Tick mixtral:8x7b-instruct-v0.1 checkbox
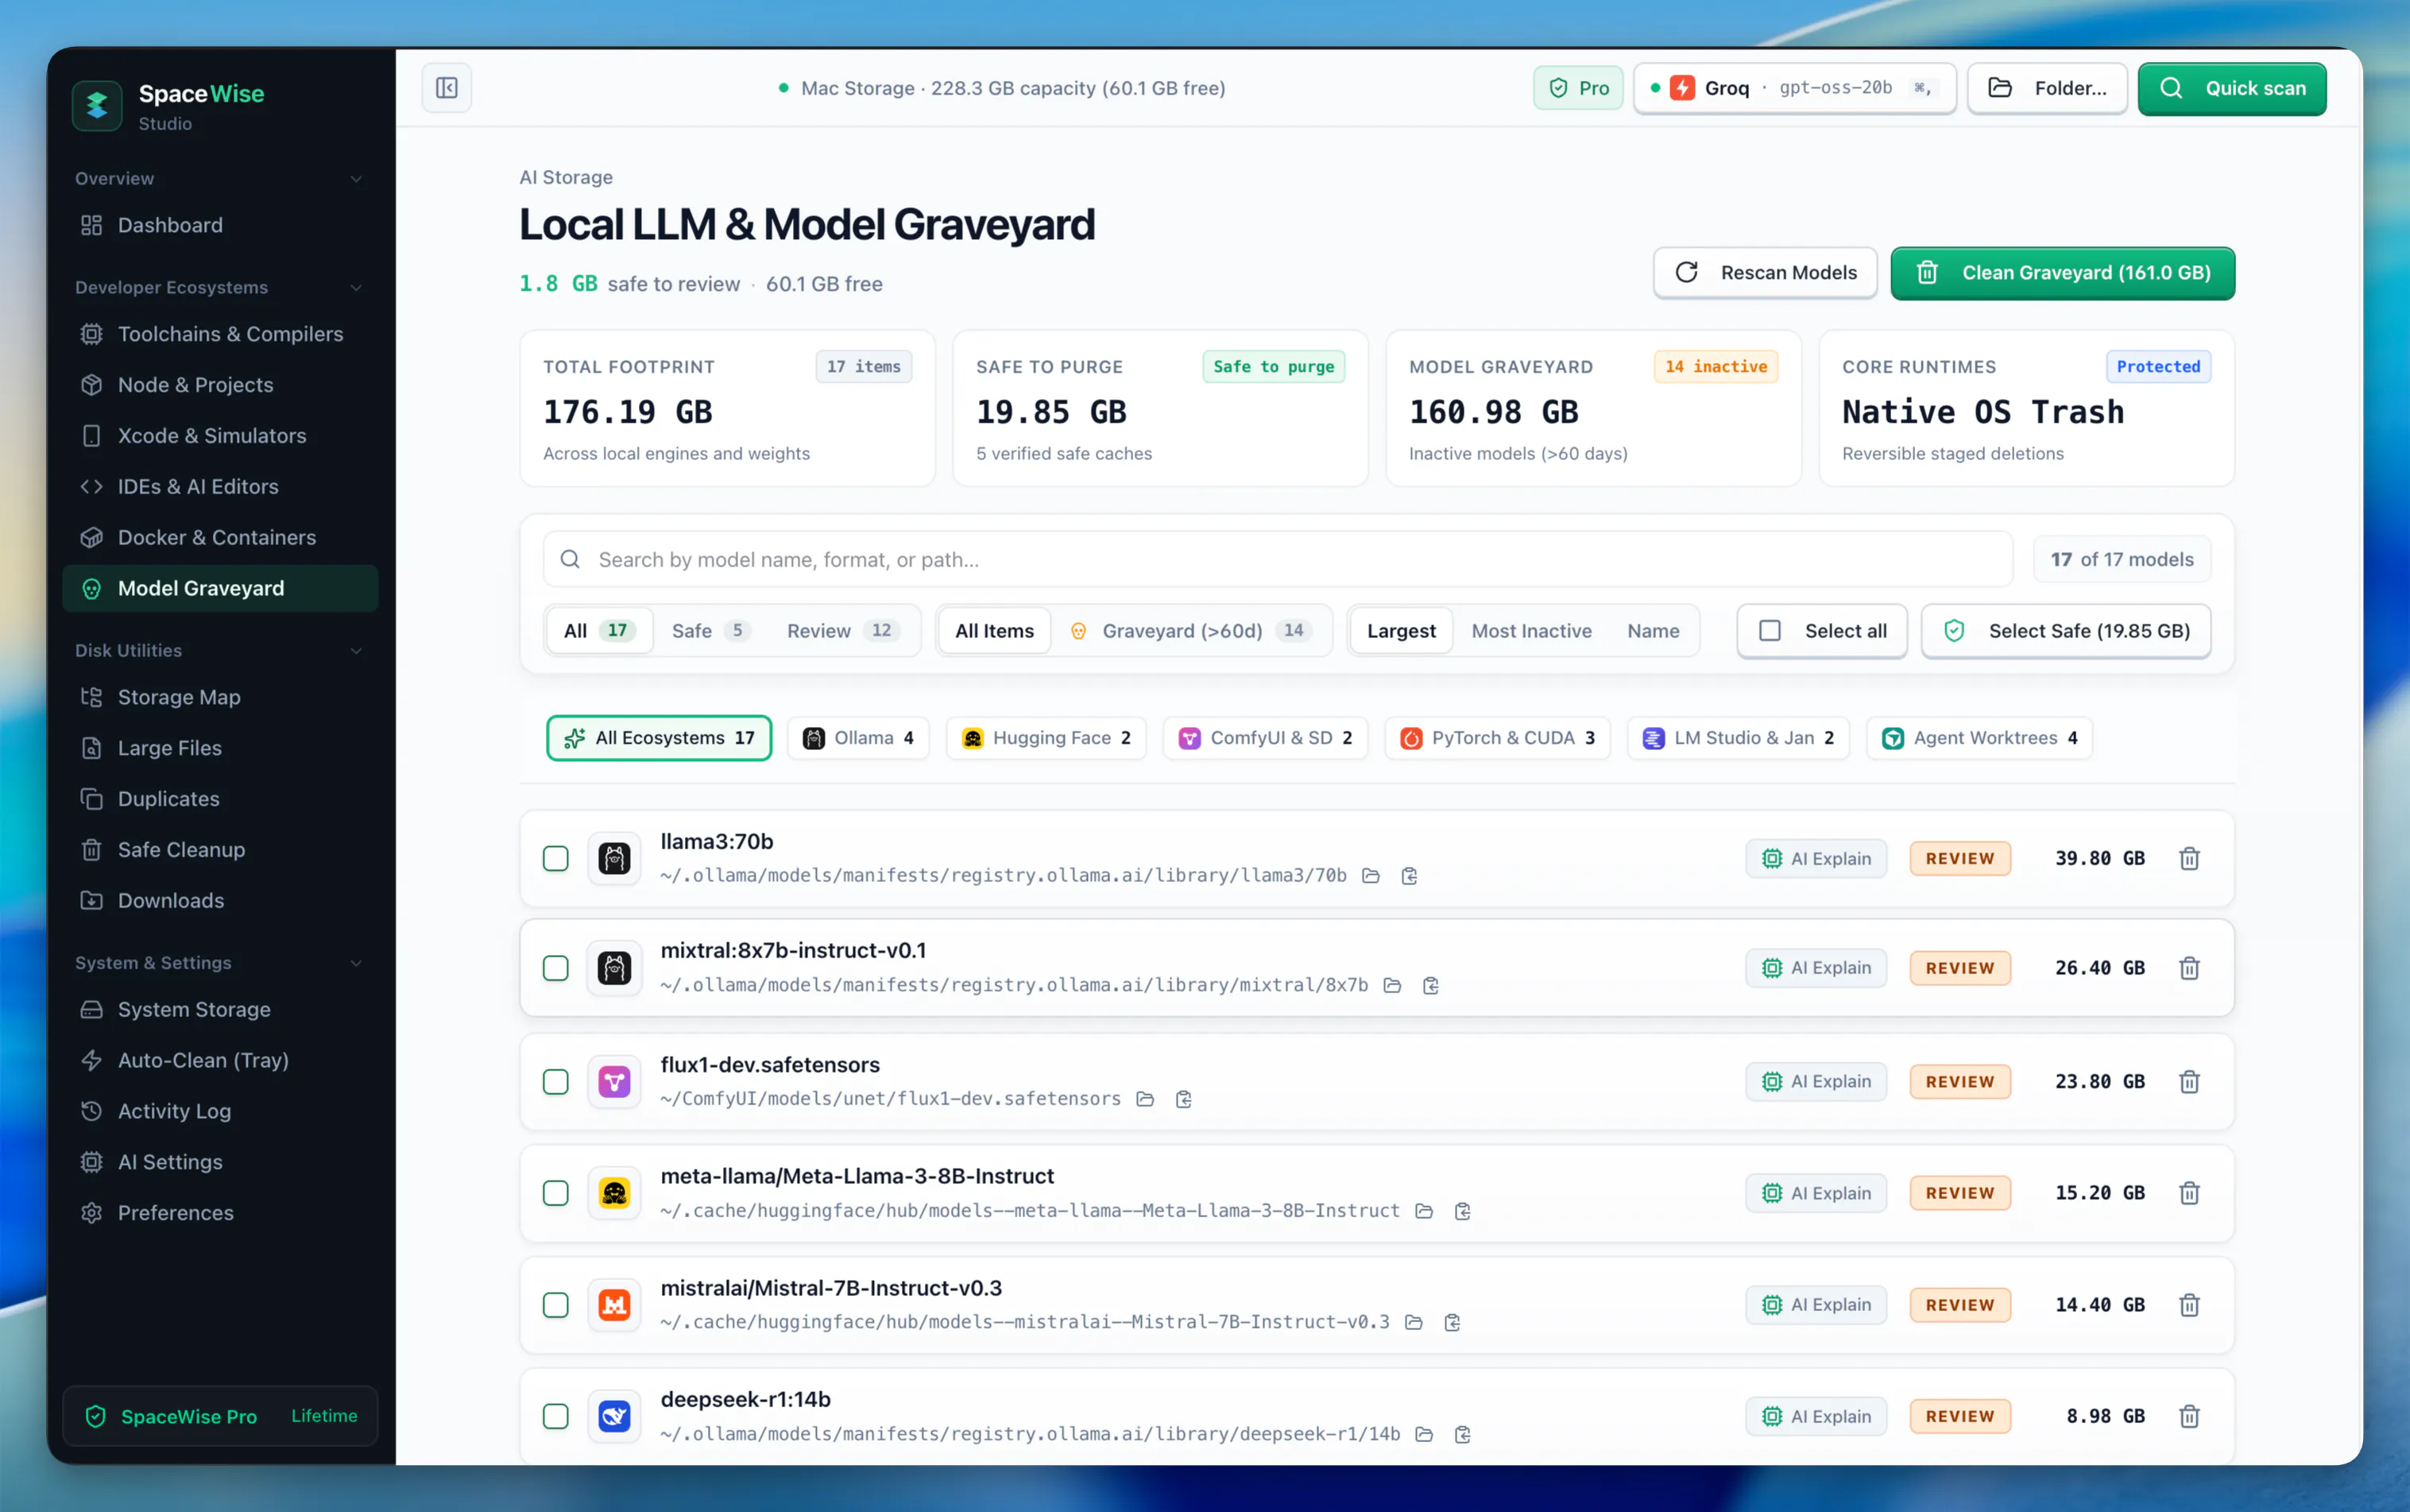This screenshot has width=2410, height=1512. (556, 968)
